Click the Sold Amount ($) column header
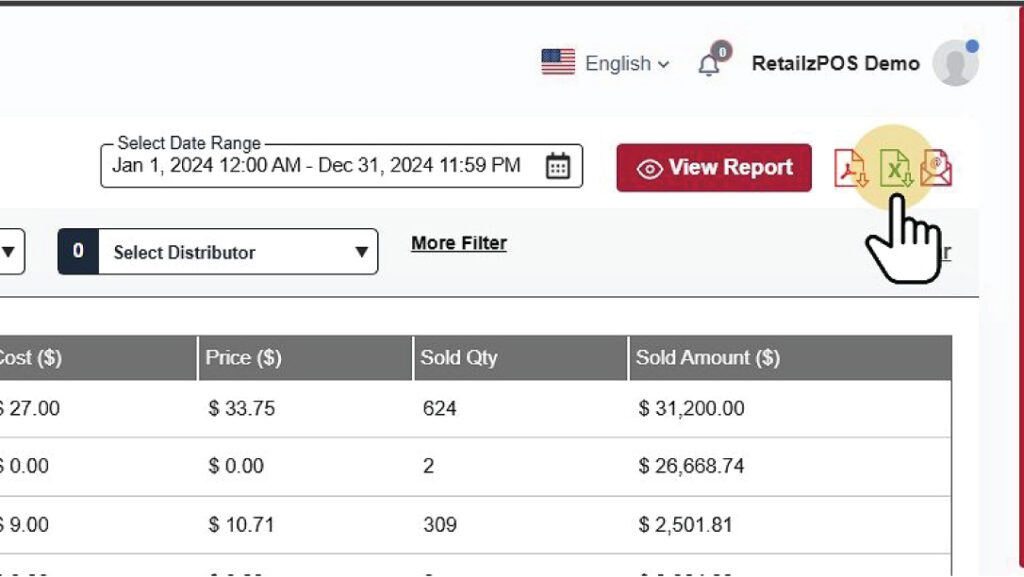The width and height of the screenshot is (1024, 577). coord(707,358)
